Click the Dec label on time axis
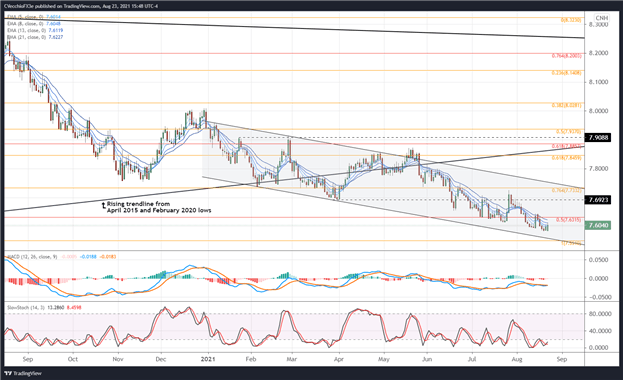The width and height of the screenshot is (623, 380). point(161,359)
